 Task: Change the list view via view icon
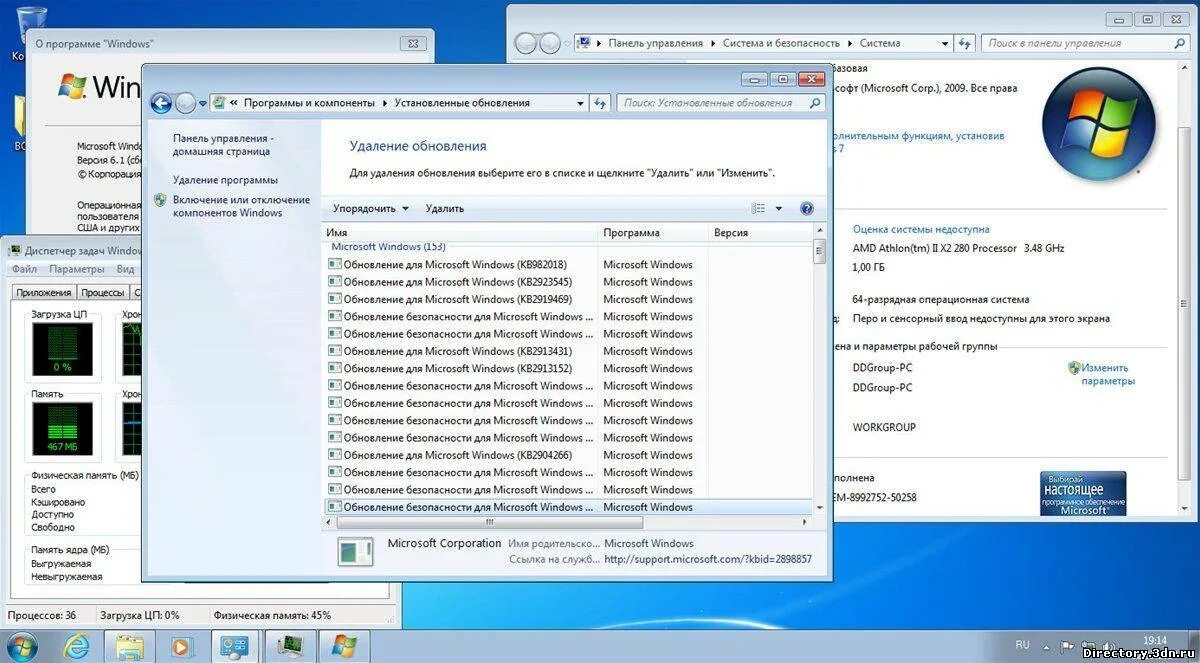click(758, 208)
